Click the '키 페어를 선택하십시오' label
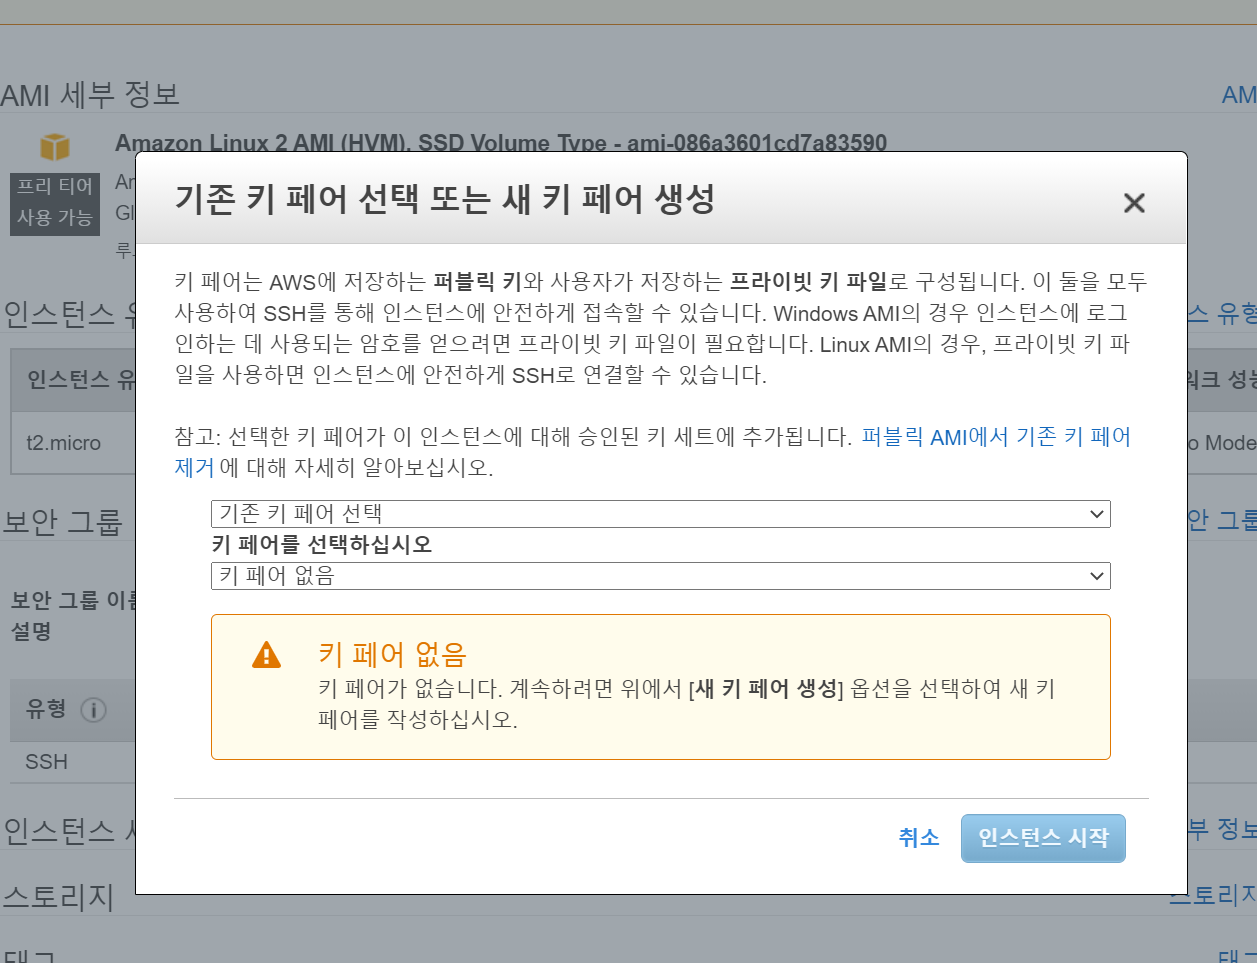The image size is (1257, 963). (322, 545)
